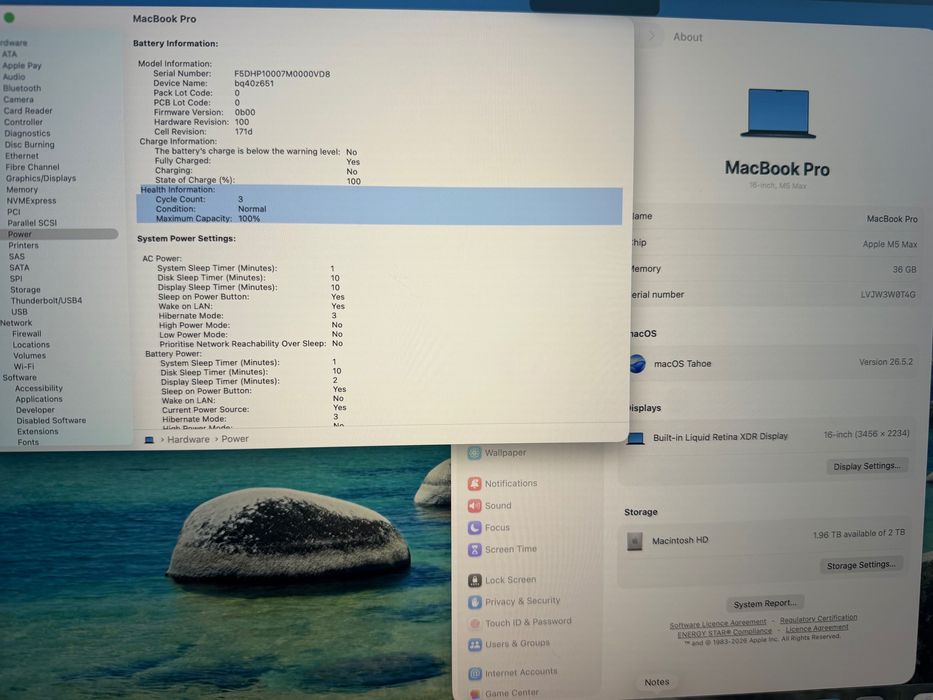This screenshot has height=700, width=933.
Task: Click the macOS Tahoe icon in About
Action: (637, 363)
